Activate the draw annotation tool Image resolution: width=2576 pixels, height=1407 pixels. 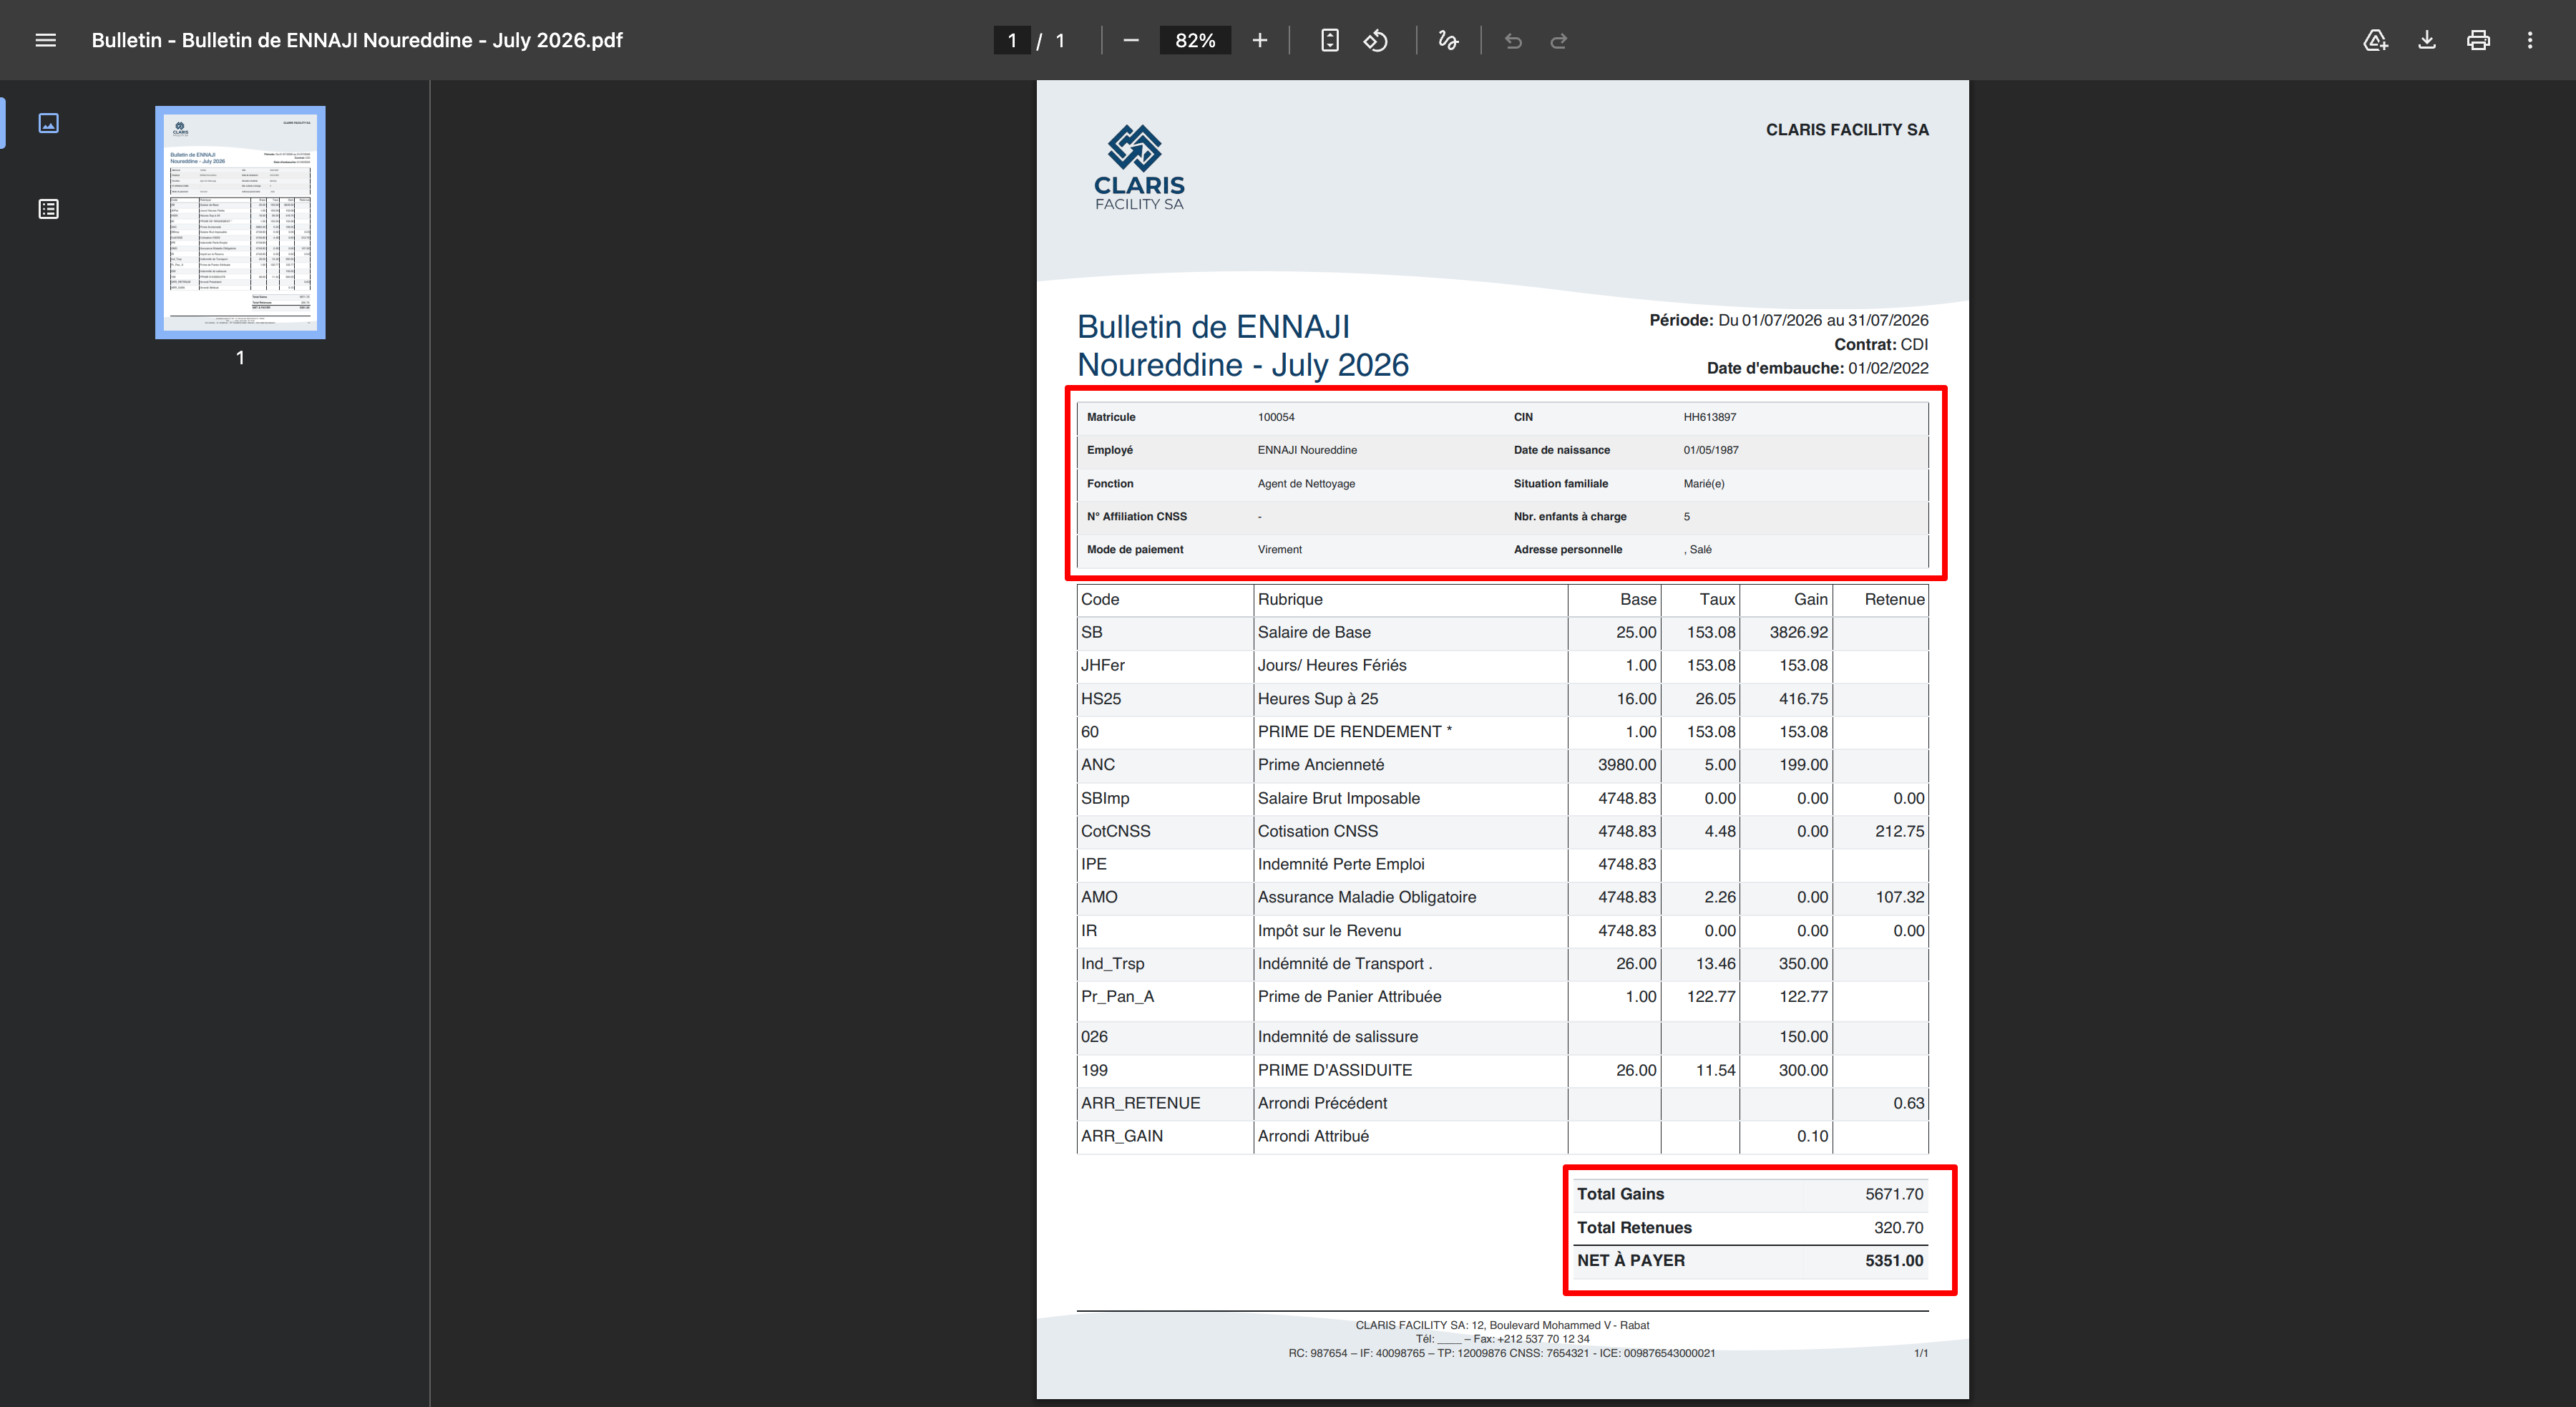coord(1448,40)
